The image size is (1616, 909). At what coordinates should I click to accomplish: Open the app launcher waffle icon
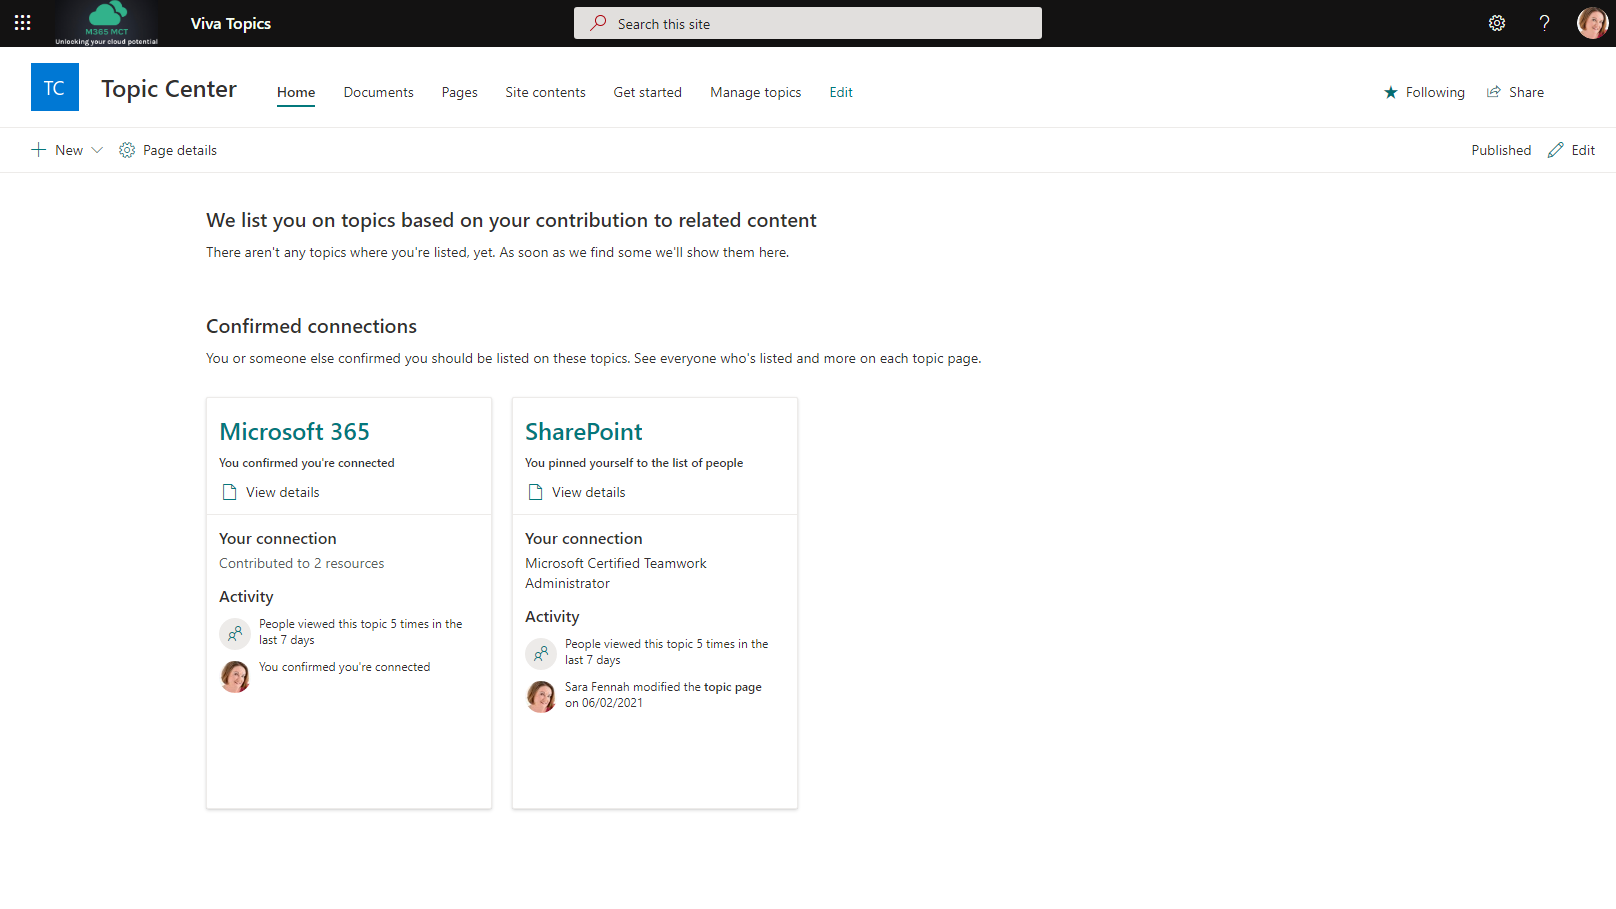coord(22,23)
